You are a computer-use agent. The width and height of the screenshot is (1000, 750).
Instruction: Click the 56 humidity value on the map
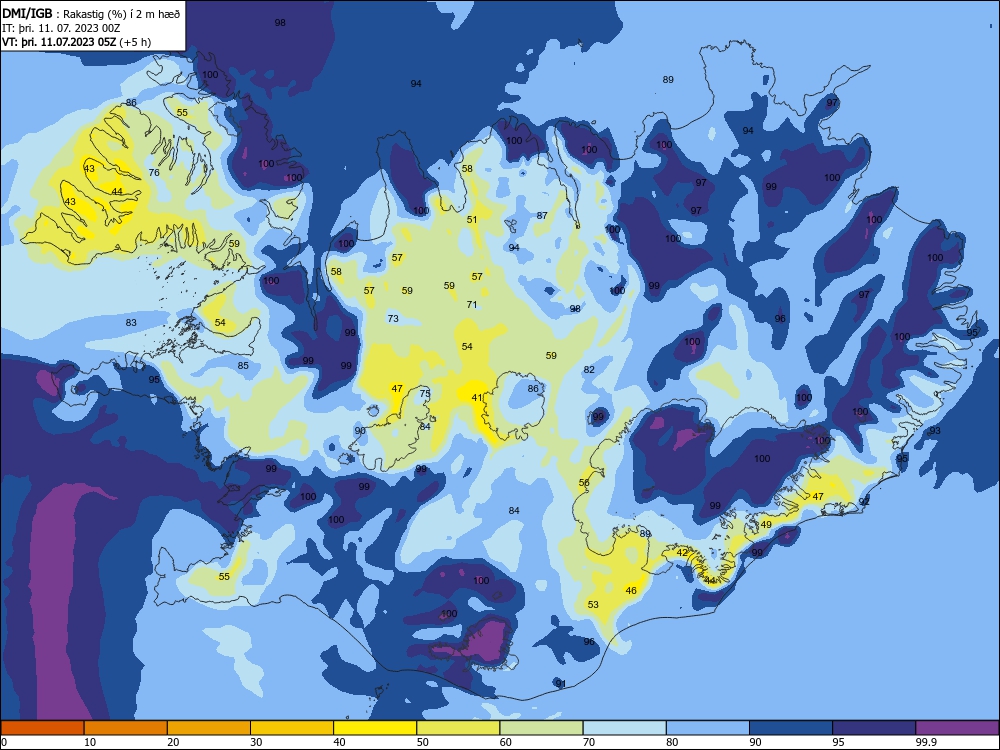584,483
